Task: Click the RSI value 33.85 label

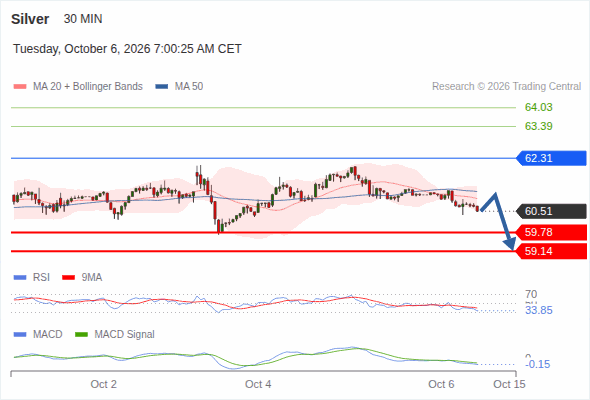Action: pyautogui.click(x=538, y=310)
